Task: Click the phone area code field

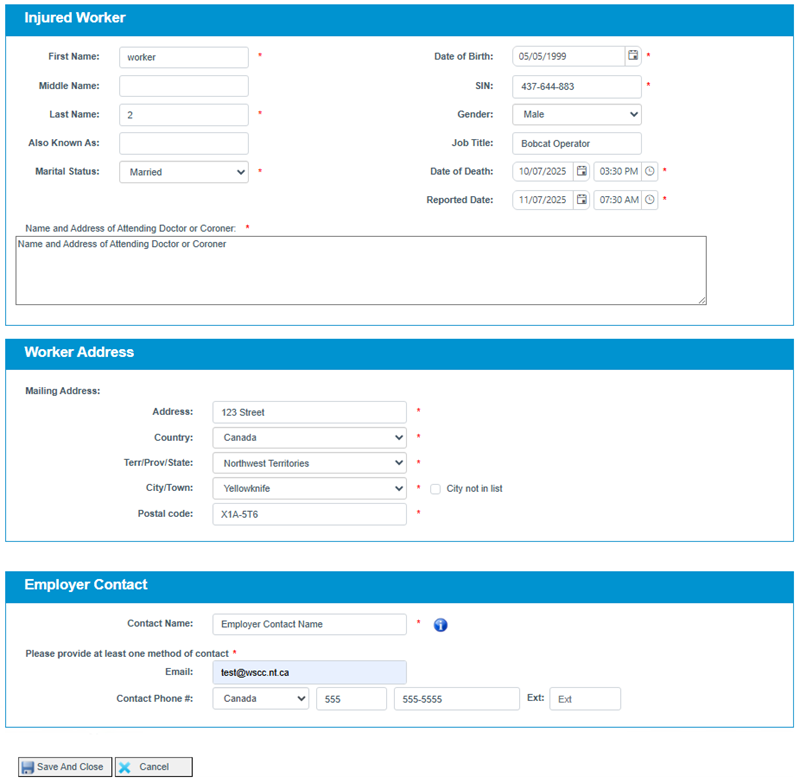Action: (351, 699)
